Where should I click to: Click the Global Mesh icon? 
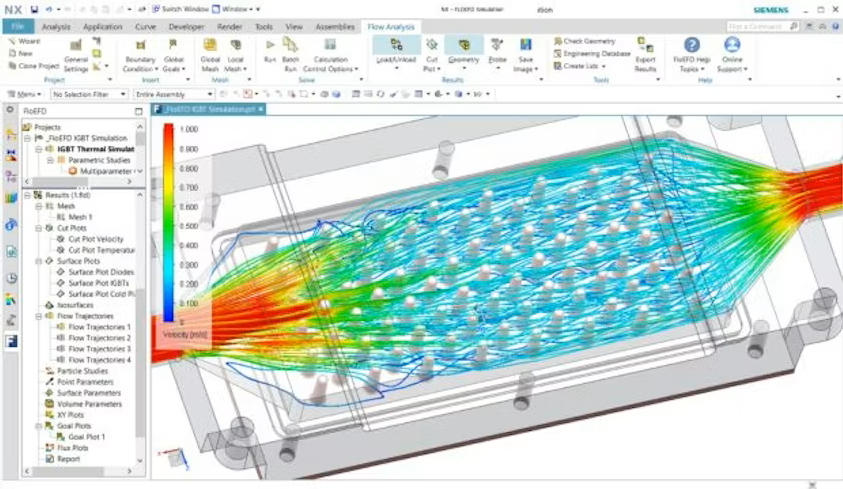210,46
